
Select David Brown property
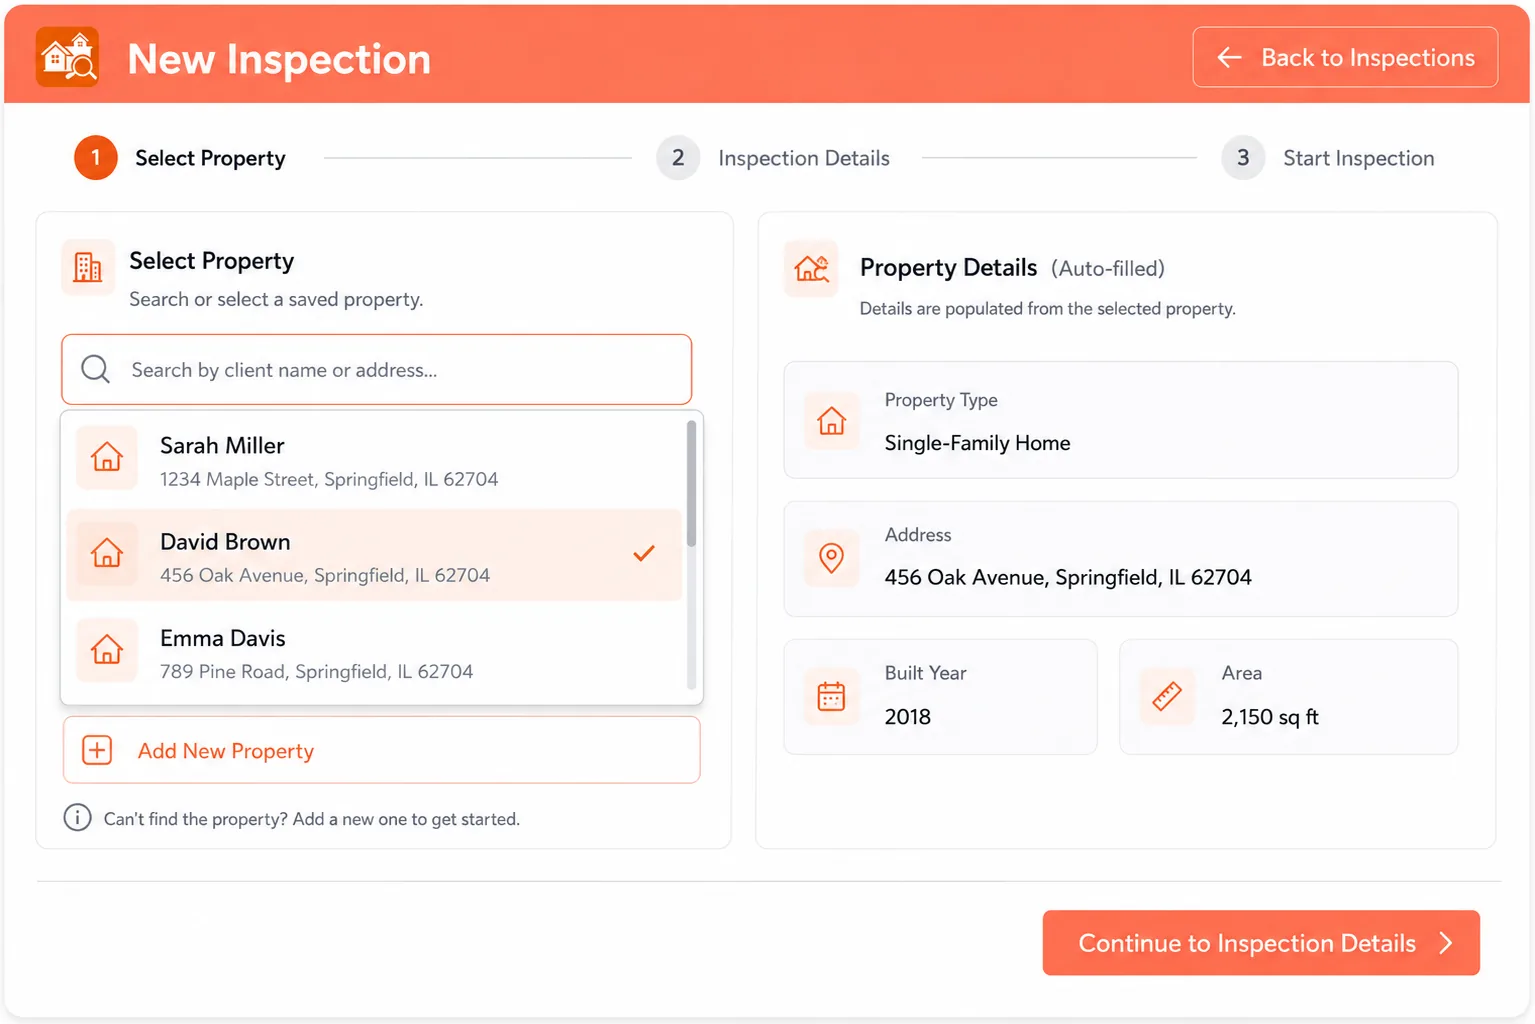[374, 556]
